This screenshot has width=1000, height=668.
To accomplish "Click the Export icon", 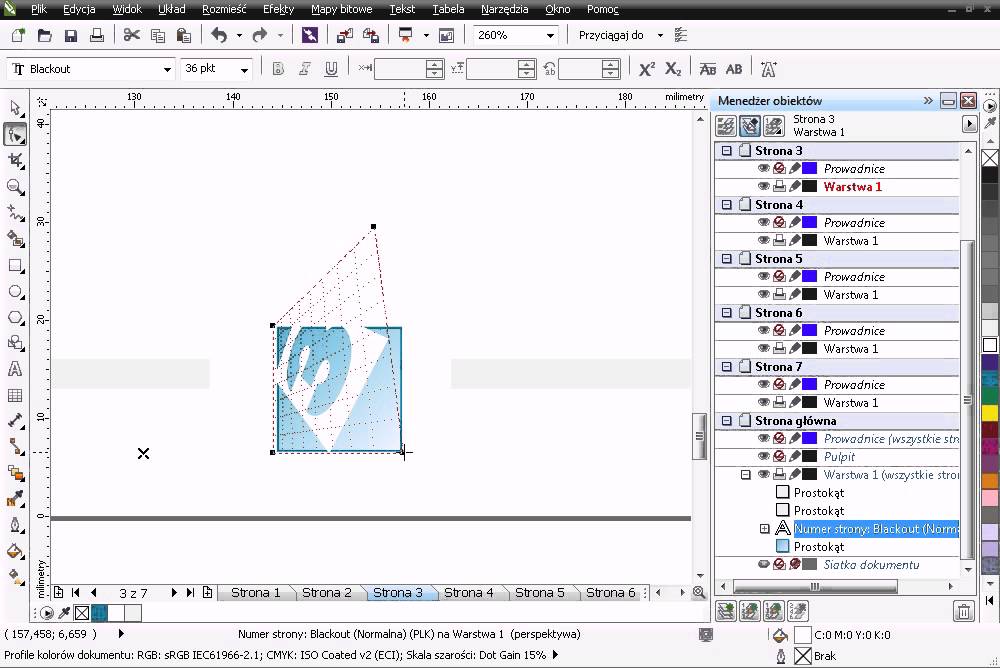I will 371,35.
